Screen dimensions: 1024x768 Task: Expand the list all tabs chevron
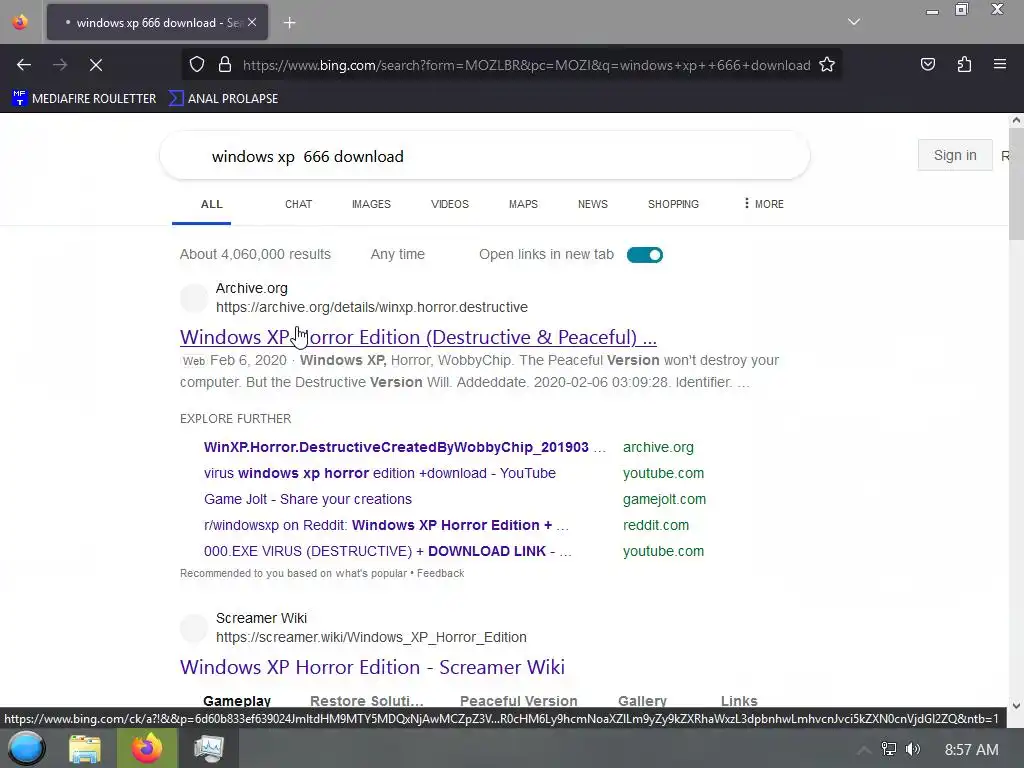coord(854,22)
